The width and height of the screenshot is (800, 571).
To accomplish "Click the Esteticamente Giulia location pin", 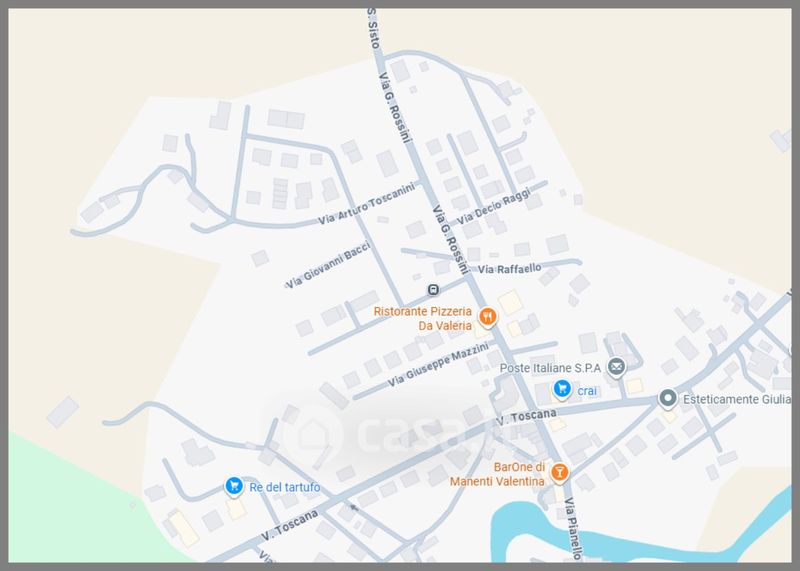I will point(667,398).
